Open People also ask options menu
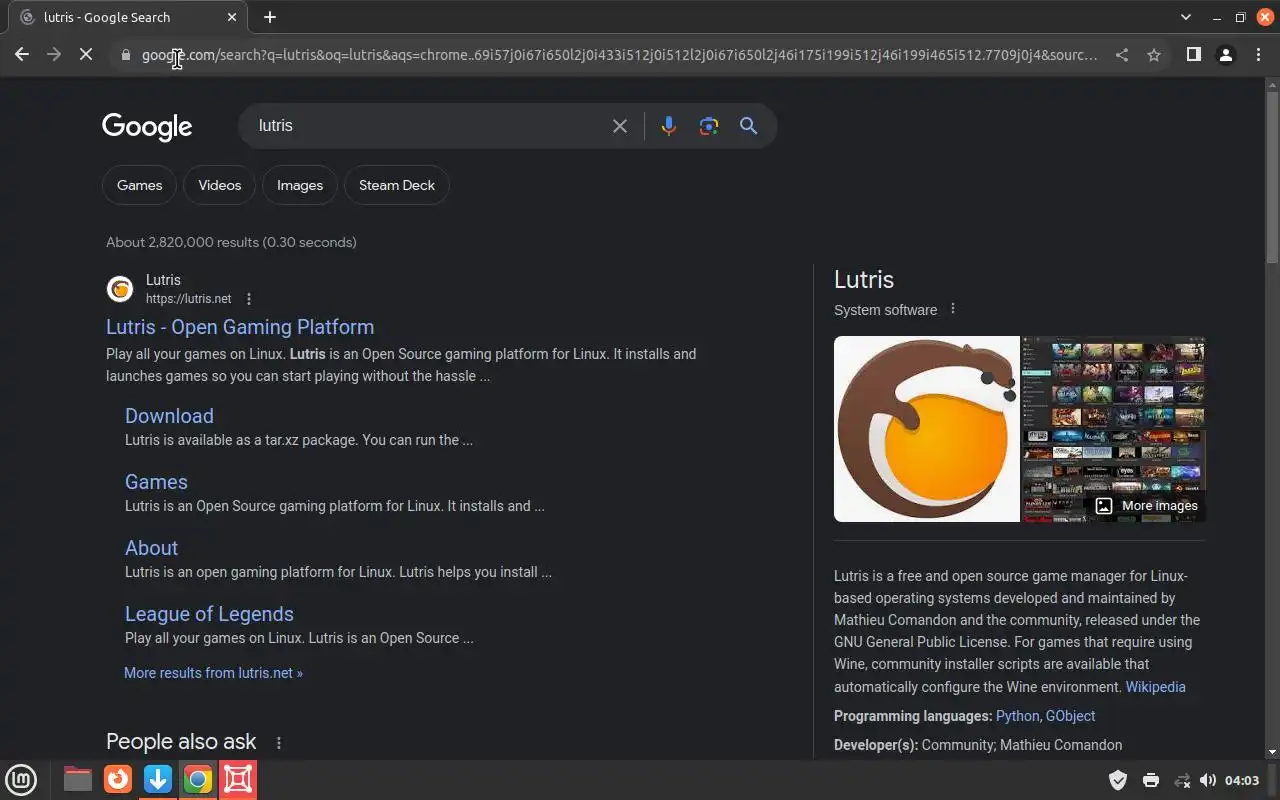The height and width of the screenshot is (800, 1280). click(279, 743)
